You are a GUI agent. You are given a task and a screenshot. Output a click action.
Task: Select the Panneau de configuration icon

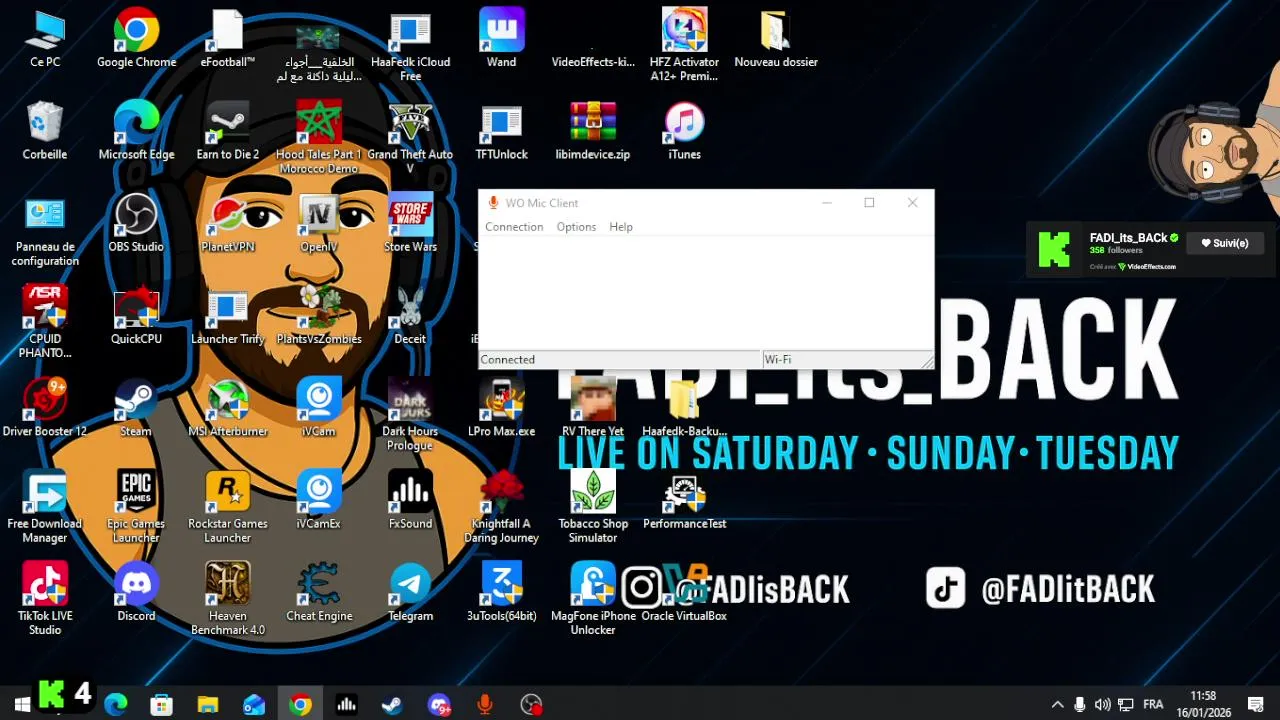45,232
